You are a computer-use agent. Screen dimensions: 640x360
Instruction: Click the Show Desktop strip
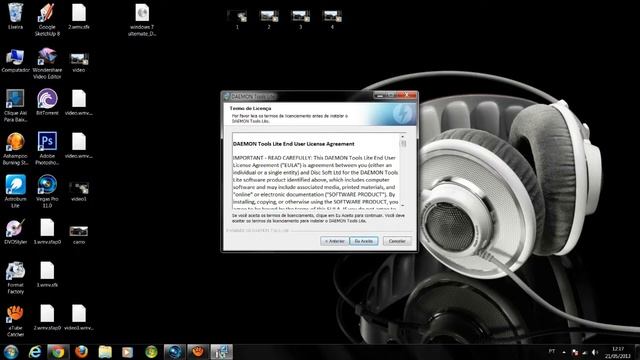point(637,352)
